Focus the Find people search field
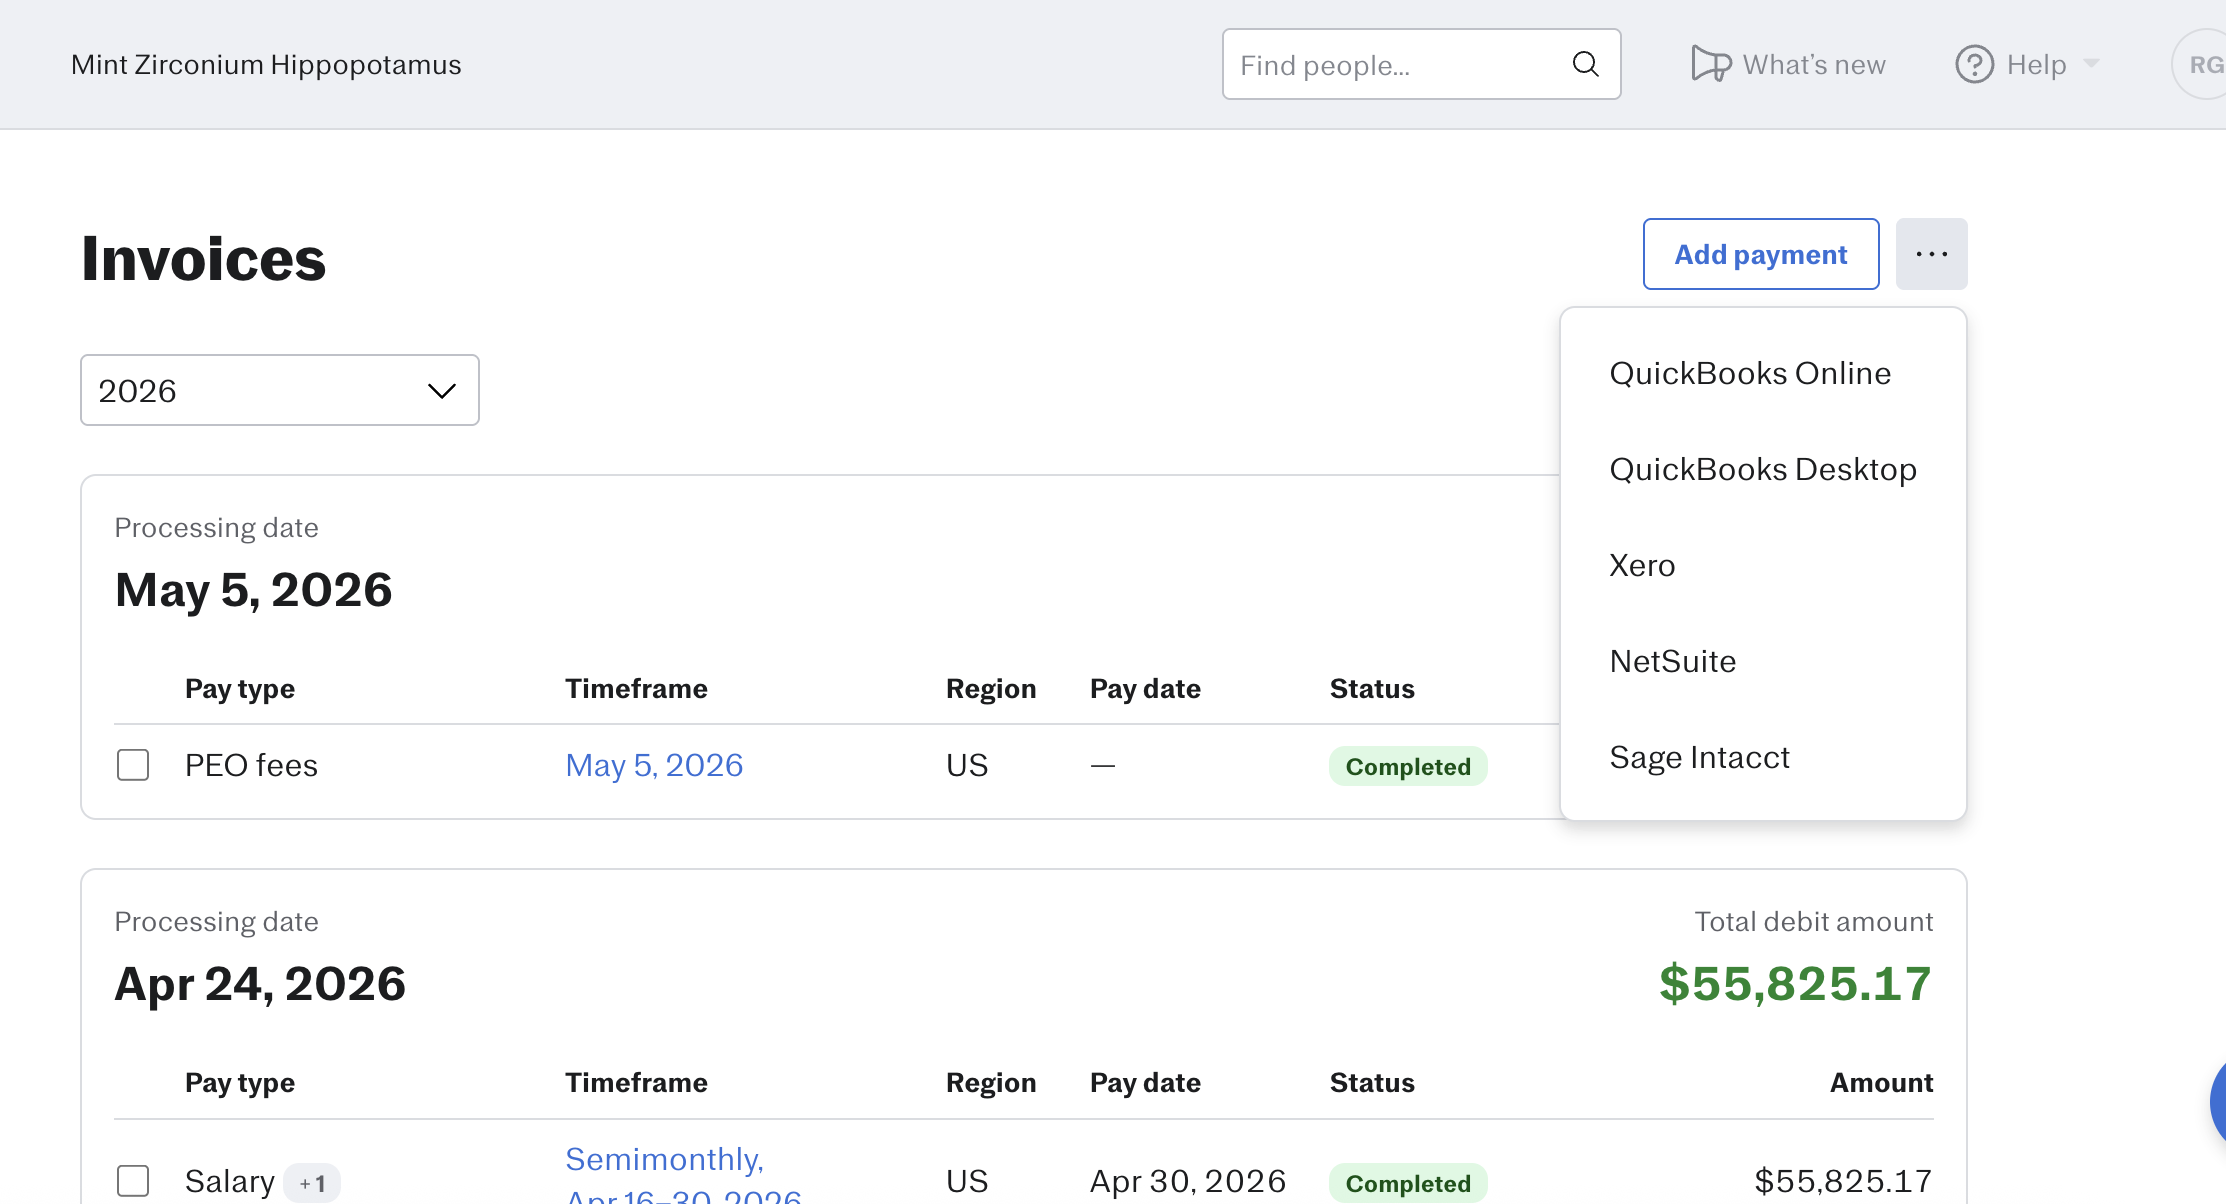The width and height of the screenshot is (2226, 1204). click(1421, 64)
